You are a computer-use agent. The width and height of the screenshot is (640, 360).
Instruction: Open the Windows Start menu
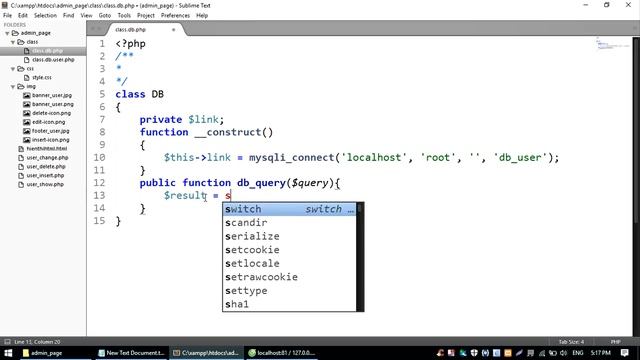click(8, 353)
